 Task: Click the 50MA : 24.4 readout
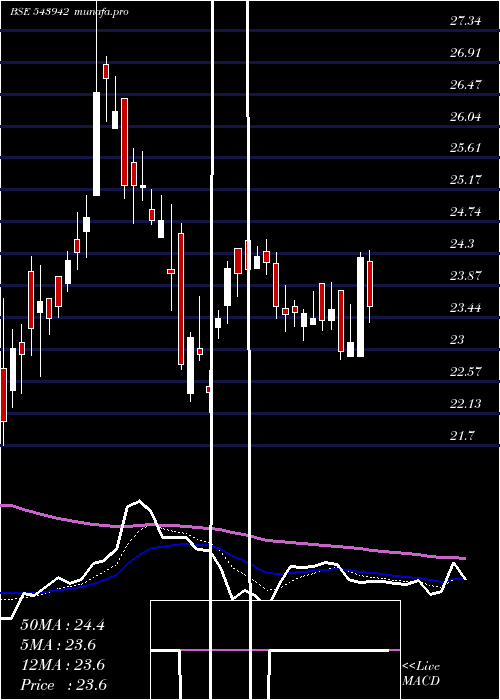62,625
